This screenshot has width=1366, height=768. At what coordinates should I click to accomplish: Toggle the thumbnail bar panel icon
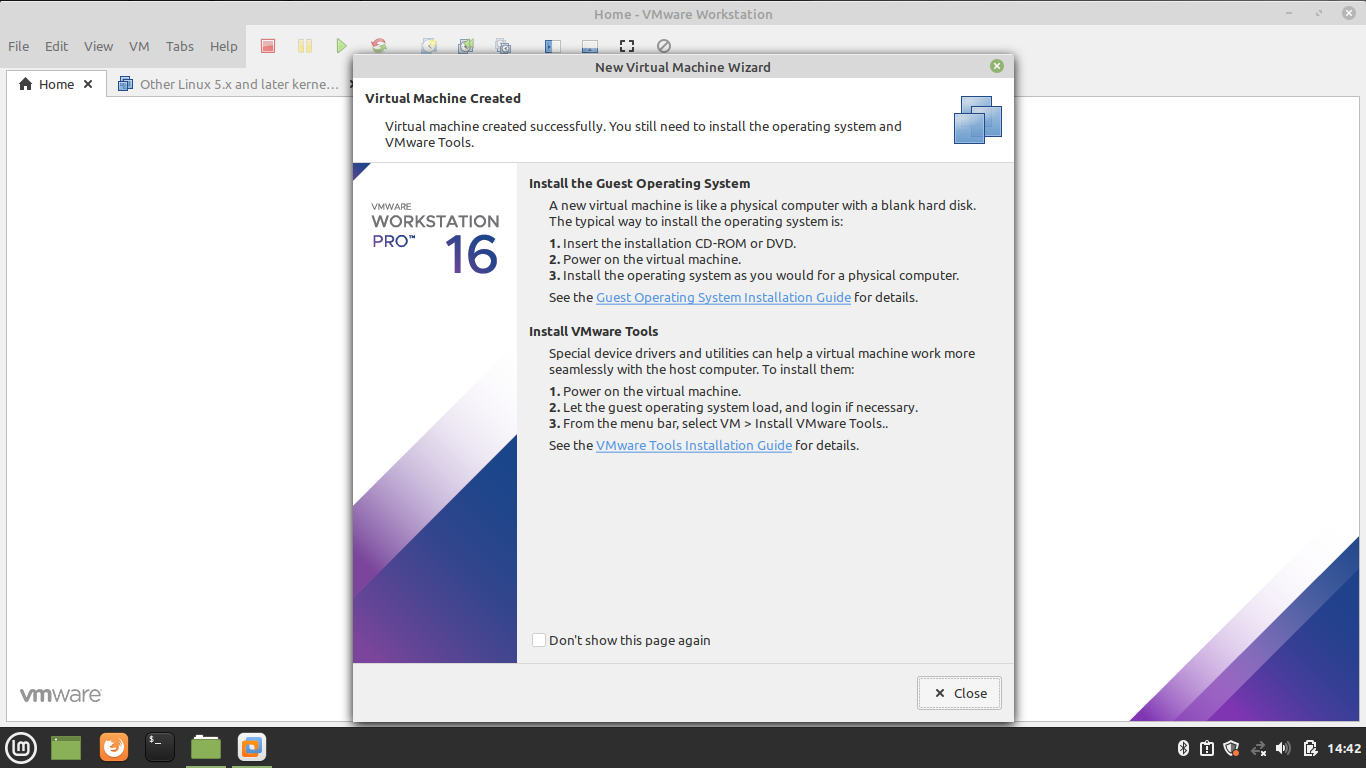point(589,46)
